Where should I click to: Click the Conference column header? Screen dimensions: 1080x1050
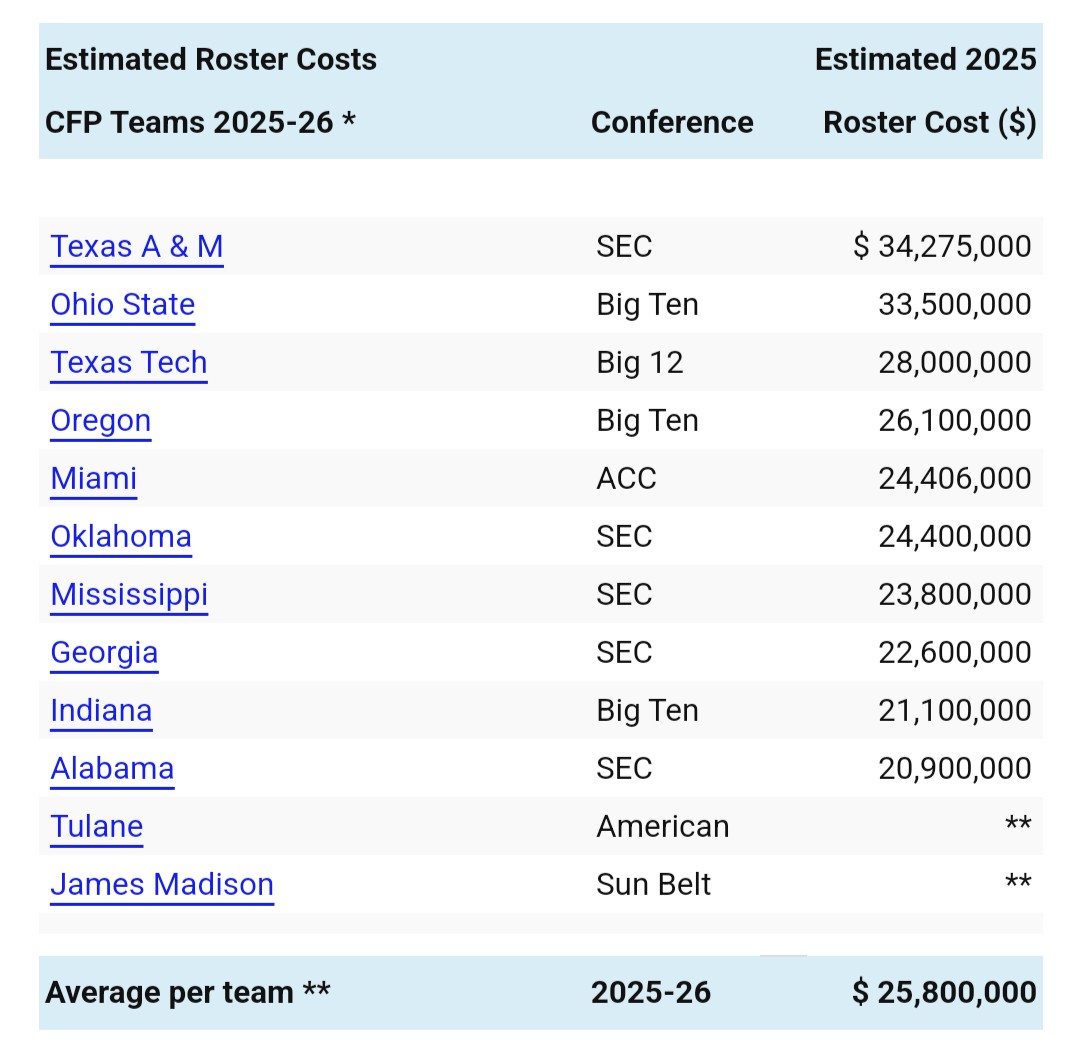(x=672, y=122)
